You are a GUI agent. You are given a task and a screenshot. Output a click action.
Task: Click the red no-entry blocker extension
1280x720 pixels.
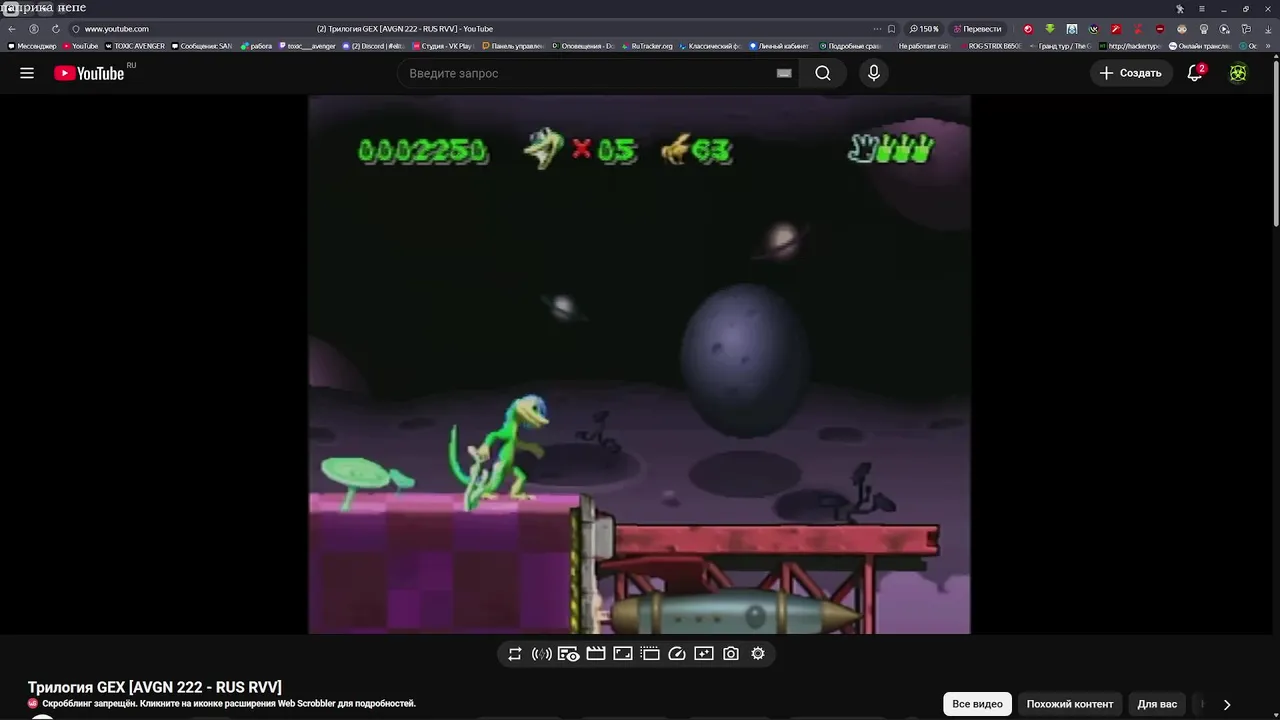click(x=1160, y=29)
